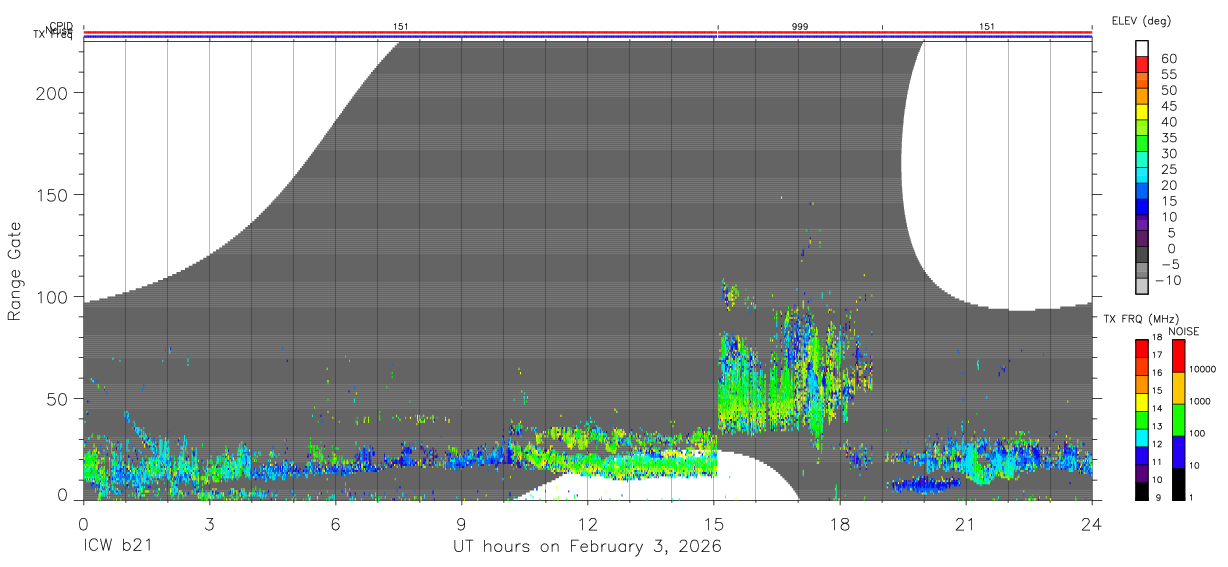Click the 'ICW b21' radar label
This screenshot has height=567, width=1228.
pyautogui.click(x=120, y=547)
